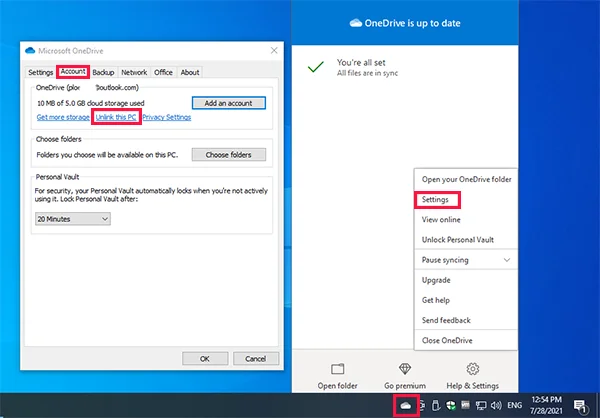Expand the 20 Minutes lock timeout dropdown

(x=73, y=219)
